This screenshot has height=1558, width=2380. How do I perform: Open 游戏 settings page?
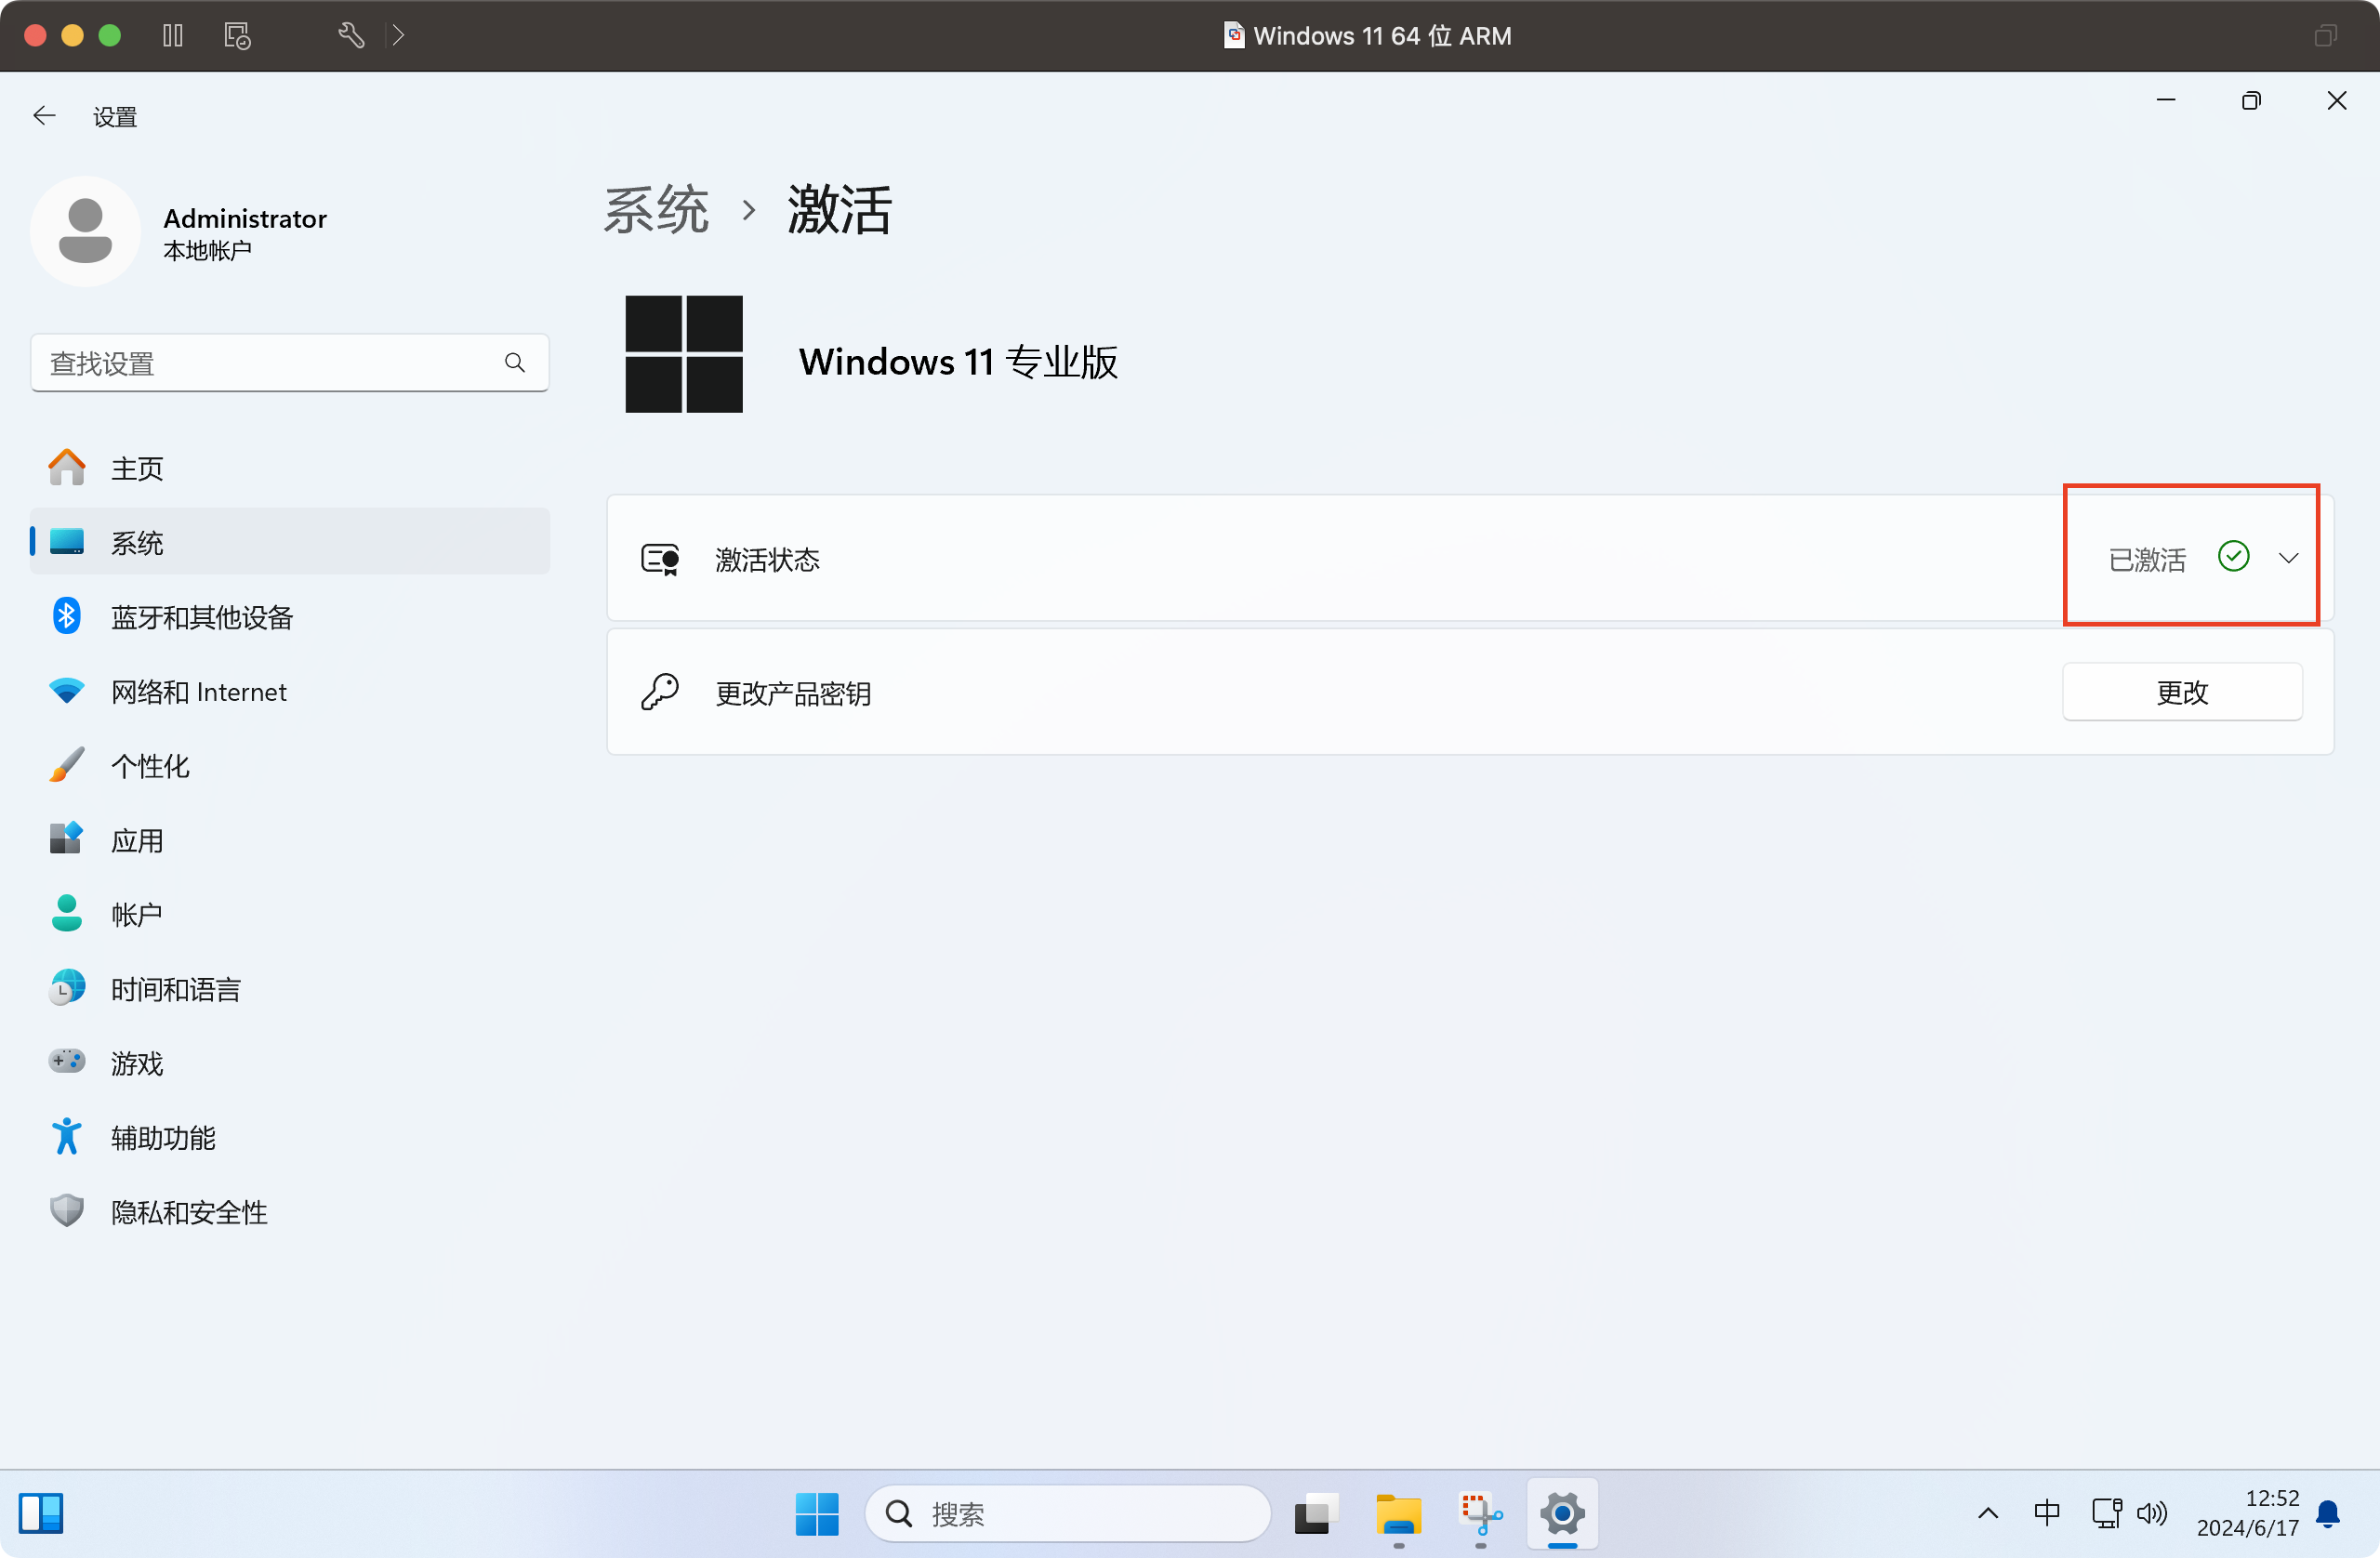[290, 1063]
